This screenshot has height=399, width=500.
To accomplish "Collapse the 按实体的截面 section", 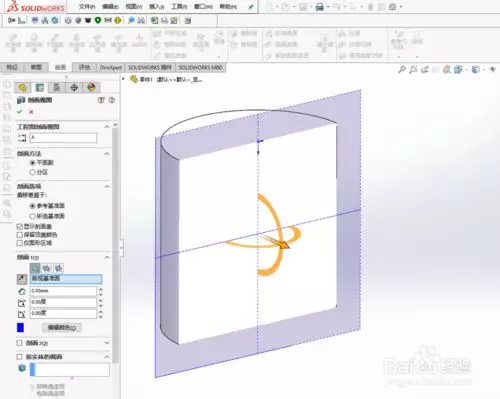I will pos(107,357).
